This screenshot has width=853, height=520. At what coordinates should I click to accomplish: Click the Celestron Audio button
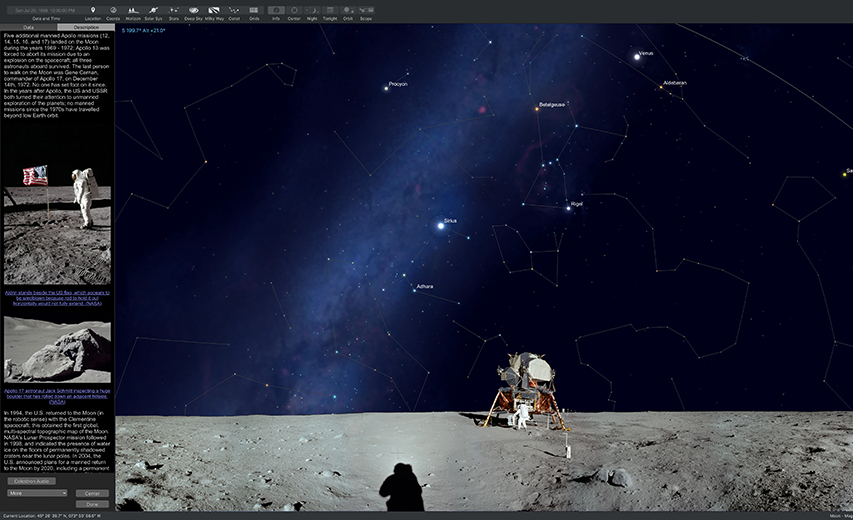point(32,481)
